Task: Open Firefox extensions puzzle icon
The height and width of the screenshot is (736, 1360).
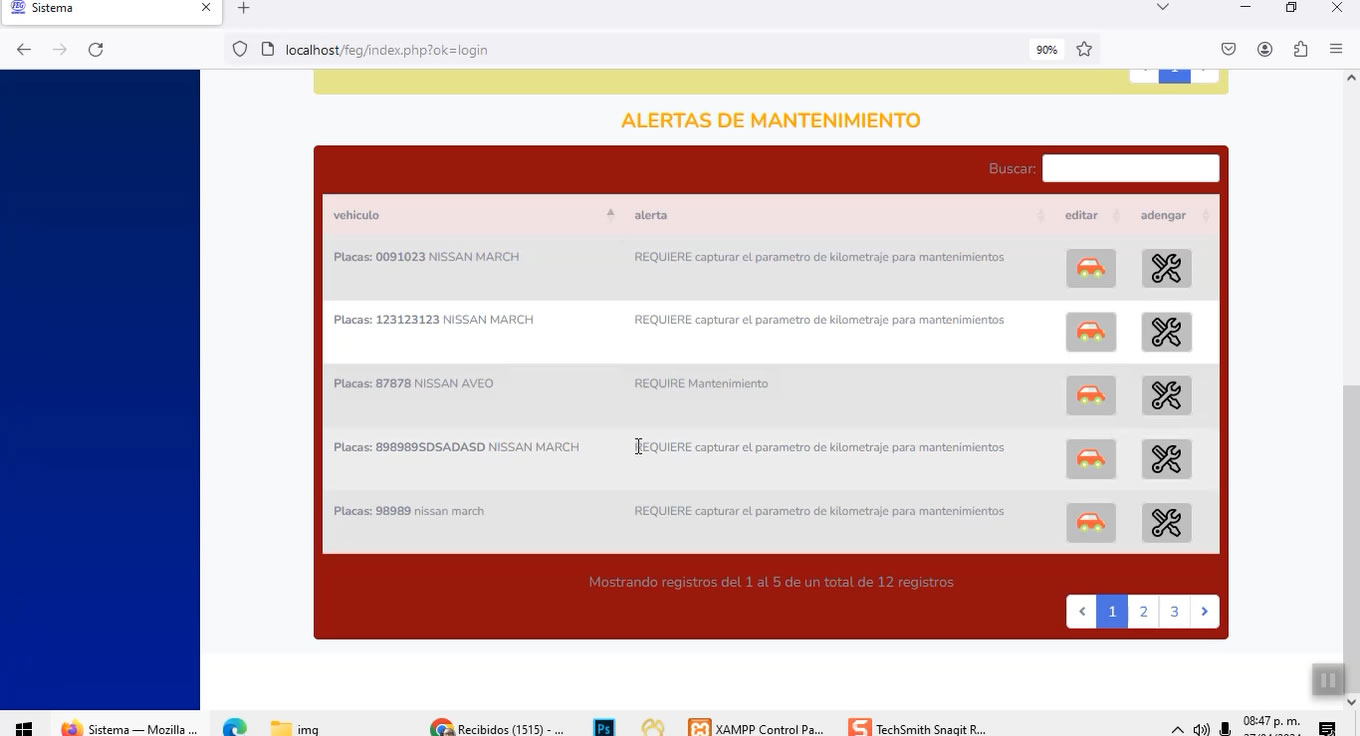Action: [1300, 49]
